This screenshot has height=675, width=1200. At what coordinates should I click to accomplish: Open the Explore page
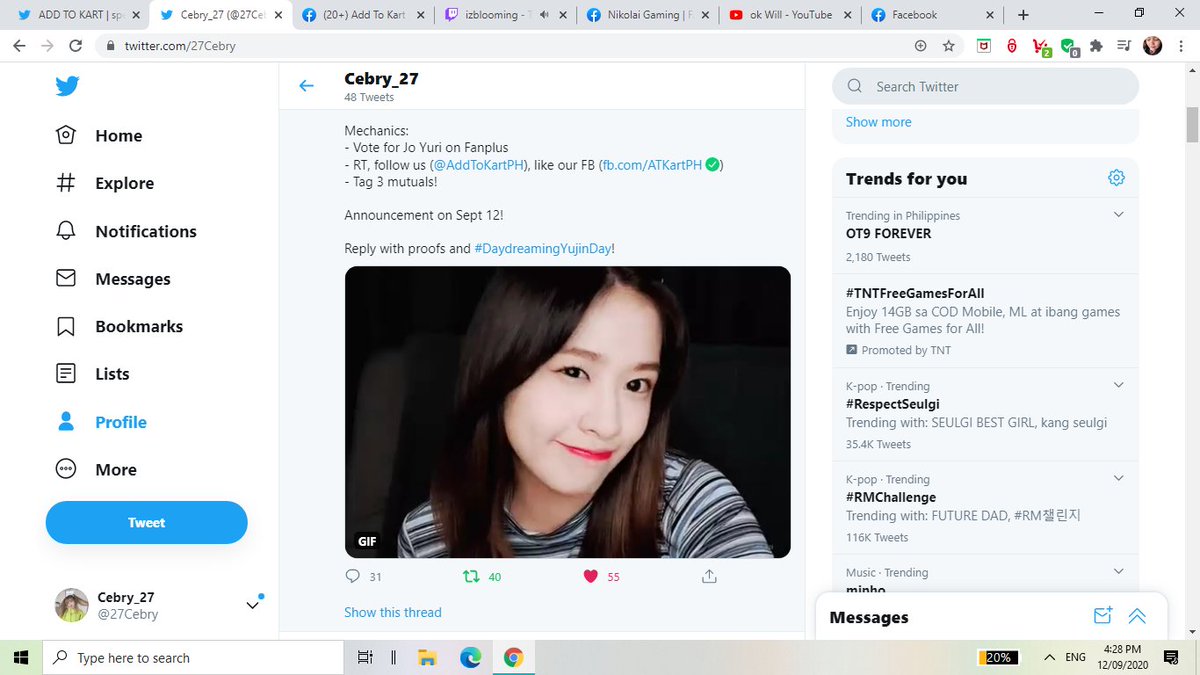click(105, 183)
